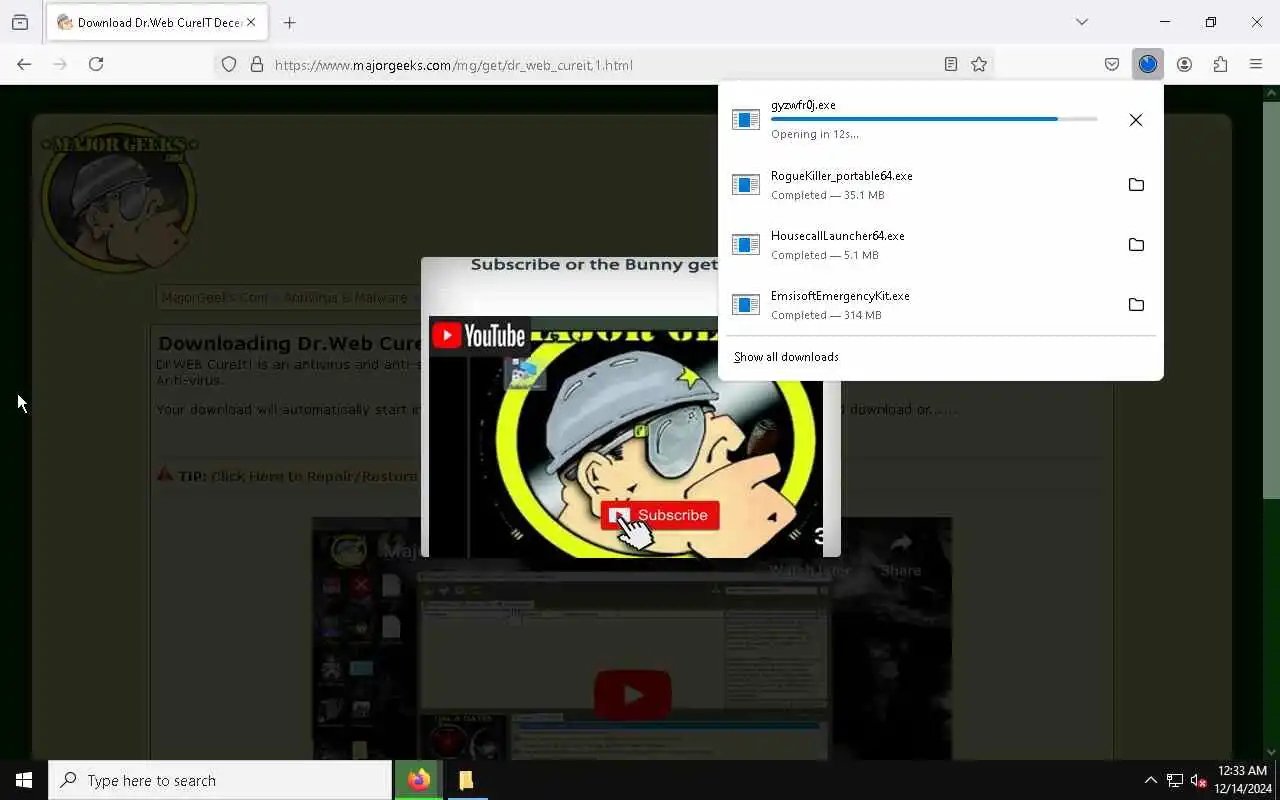Click the tracking protection shield icon
The height and width of the screenshot is (800, 1280).
tap(229, 65)
